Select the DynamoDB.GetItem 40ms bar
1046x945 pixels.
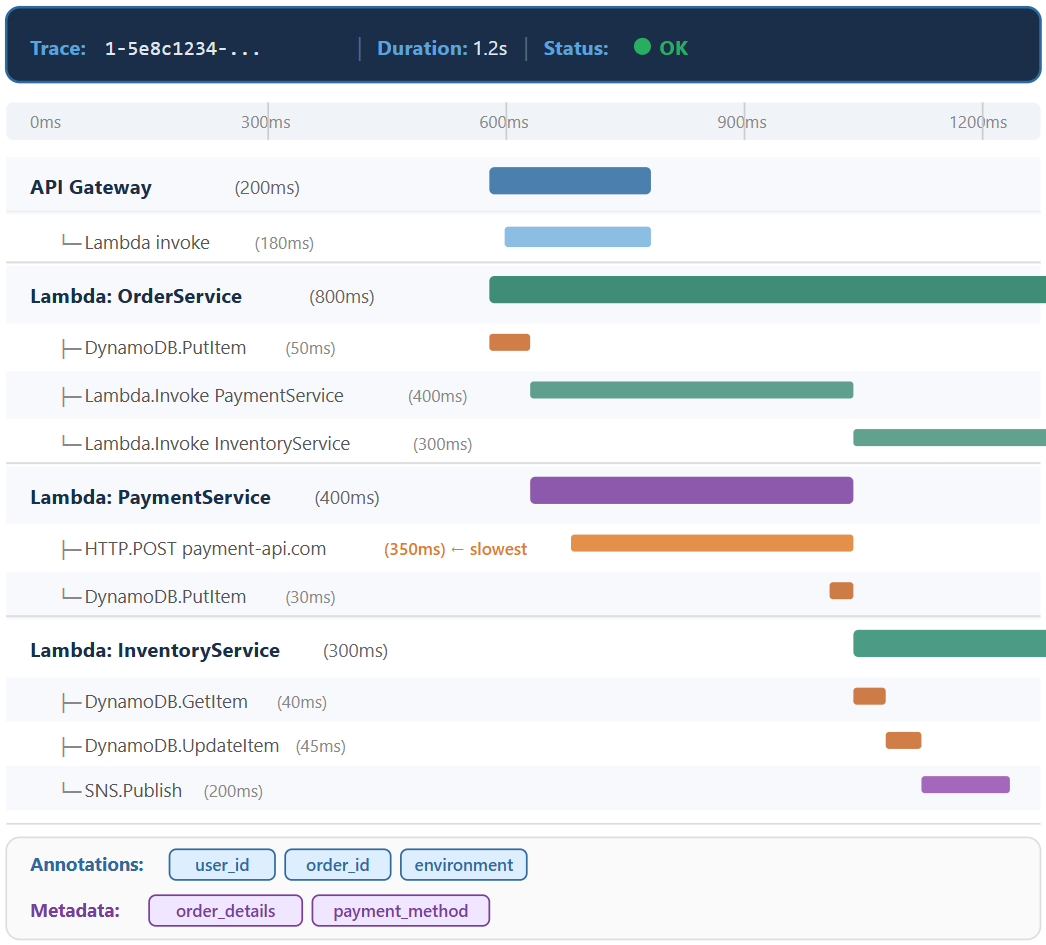point(869,696)
